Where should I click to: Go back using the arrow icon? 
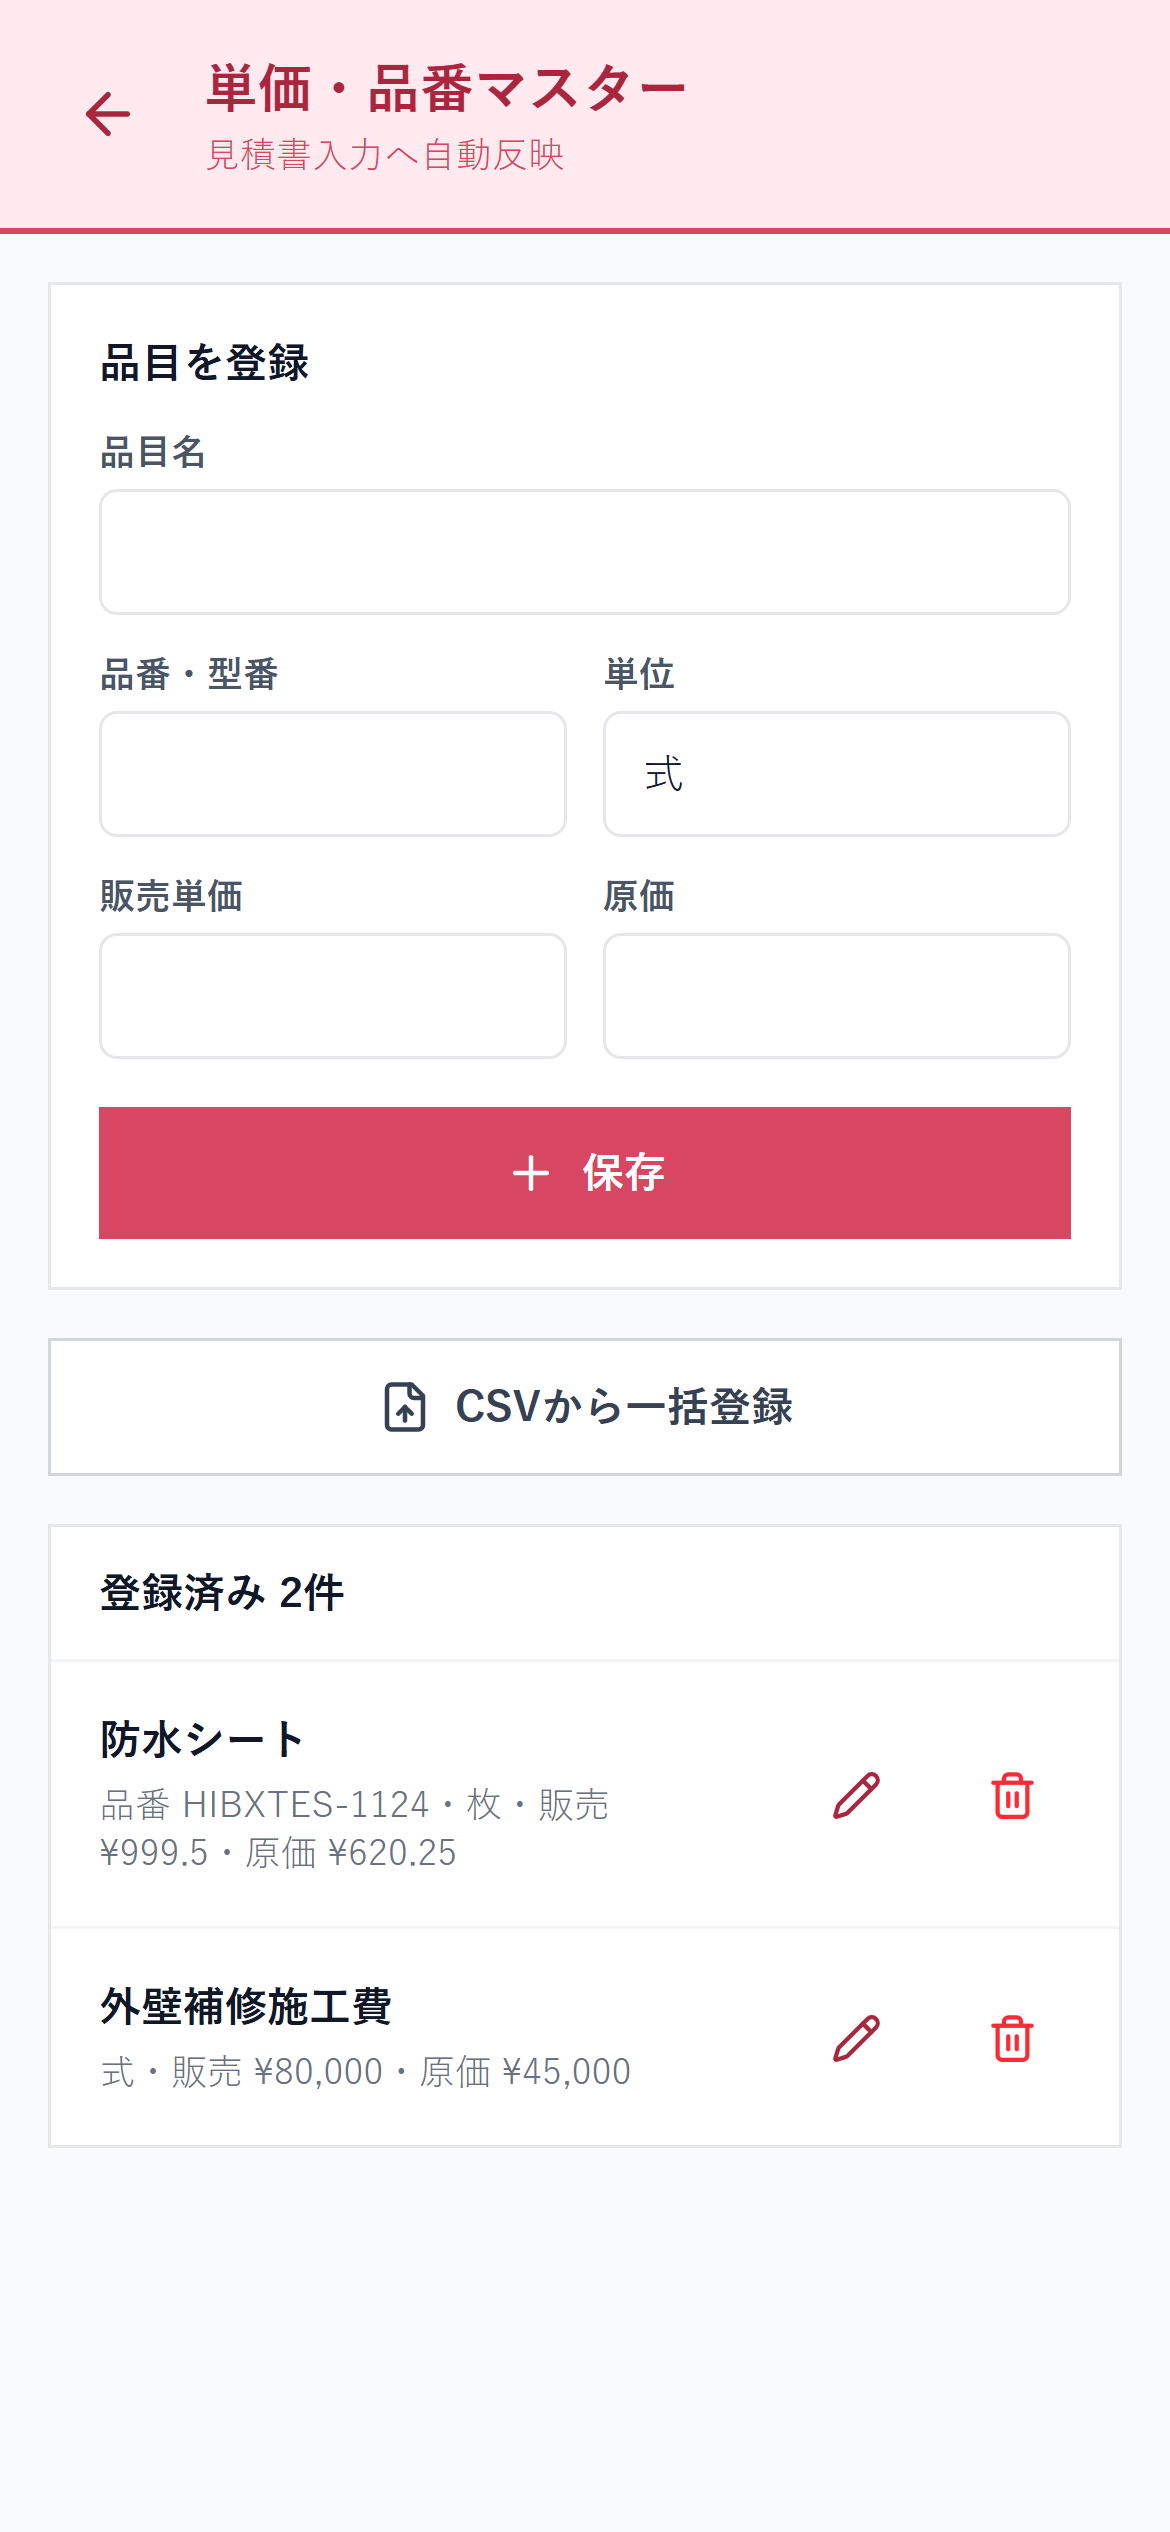point(108,114)
